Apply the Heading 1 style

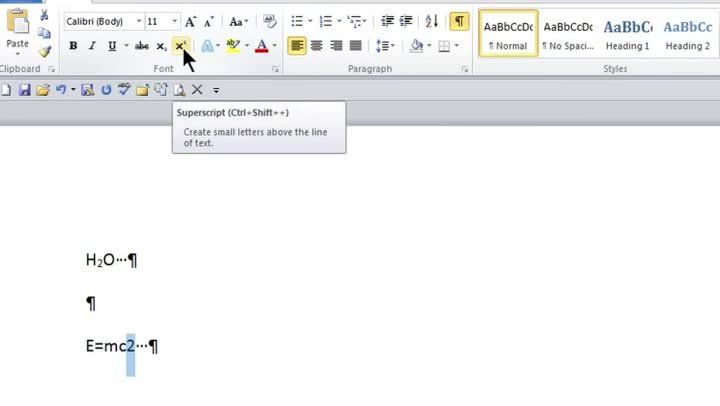click(627, 34)
